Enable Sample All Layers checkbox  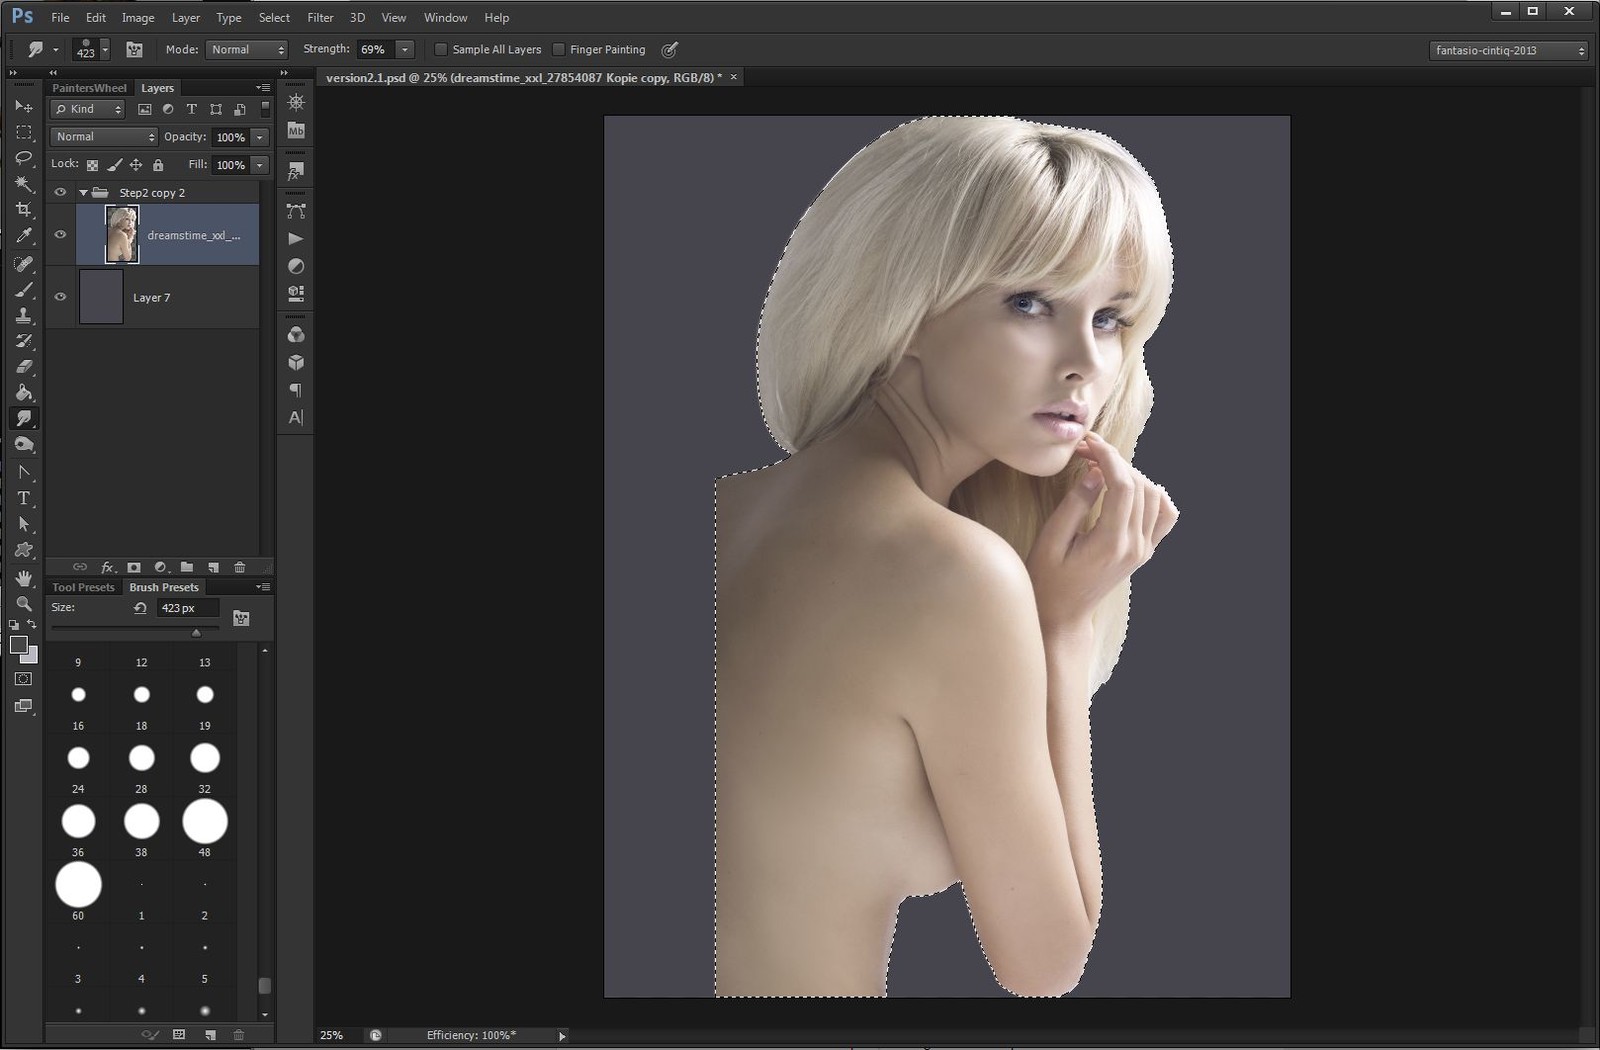(440, 49)
